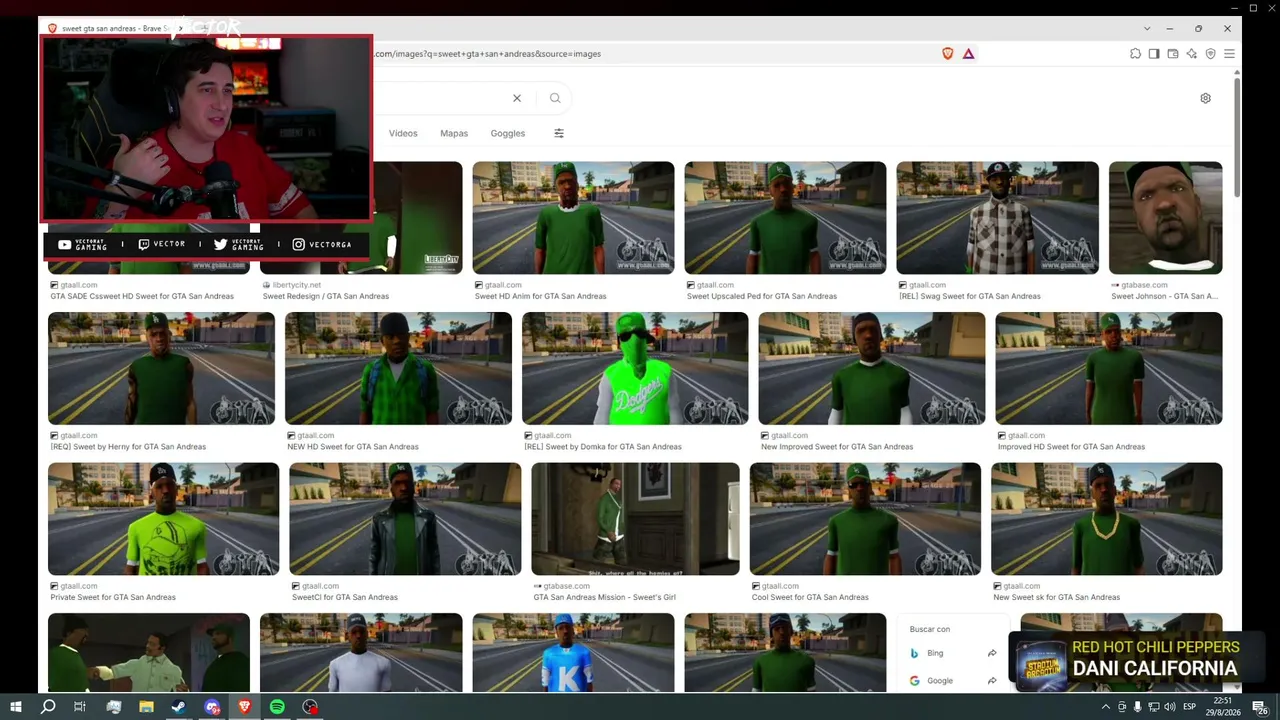Click the Swag Sweet plaid shirt thumbnail
This screenshot has height=720, width=1280.
coord(997,218)
